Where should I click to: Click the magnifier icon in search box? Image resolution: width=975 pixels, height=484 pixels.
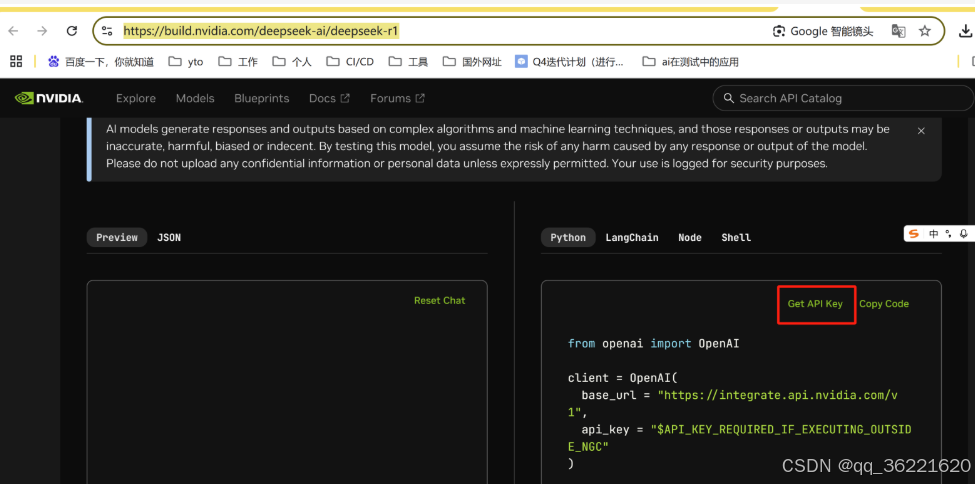click(728, 98)
